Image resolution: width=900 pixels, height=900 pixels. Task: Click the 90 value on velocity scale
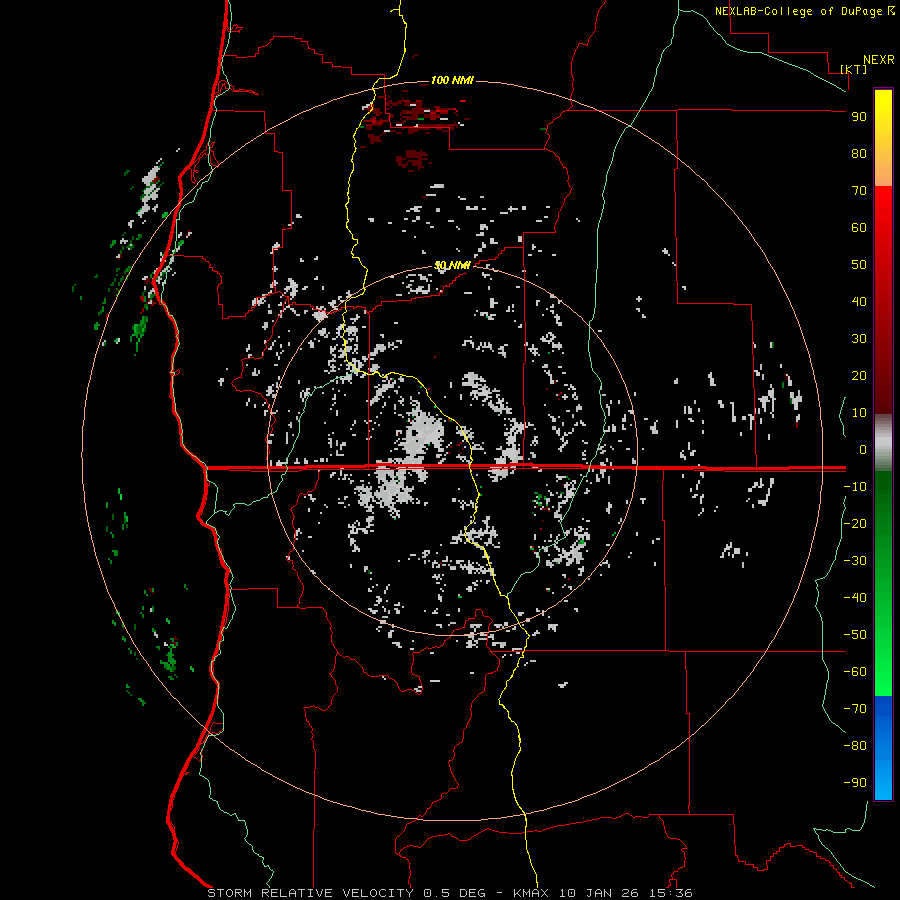coord(859,117)
